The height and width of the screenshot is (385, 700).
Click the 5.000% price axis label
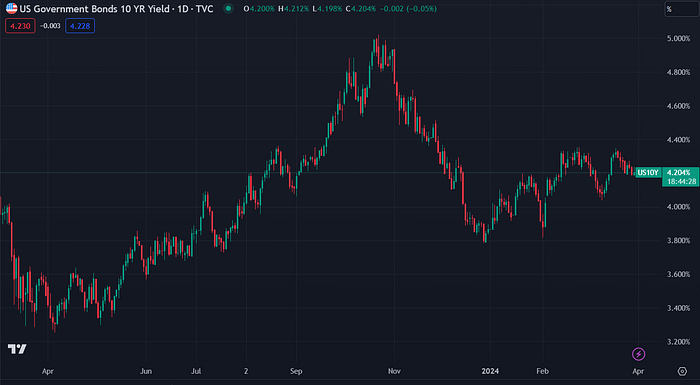tap(679, 39)
